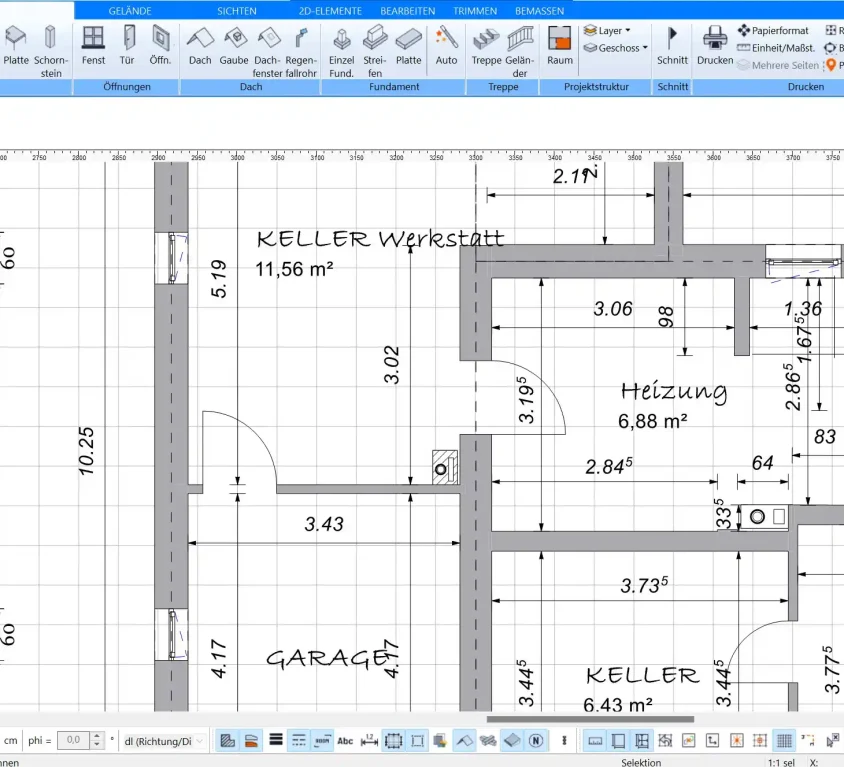Click the Raum room tool
844x767 pixels.
pyautogui.click(x=560, y=46)
